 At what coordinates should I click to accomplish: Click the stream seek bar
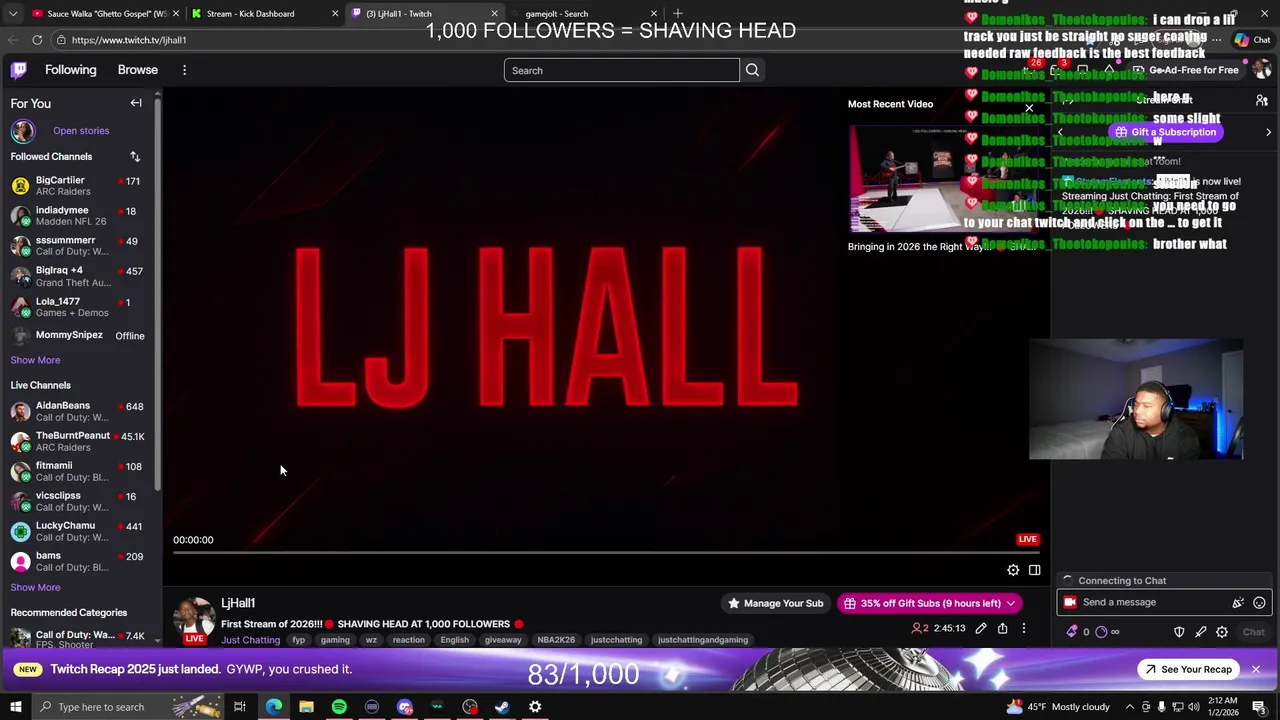point(606,552)
